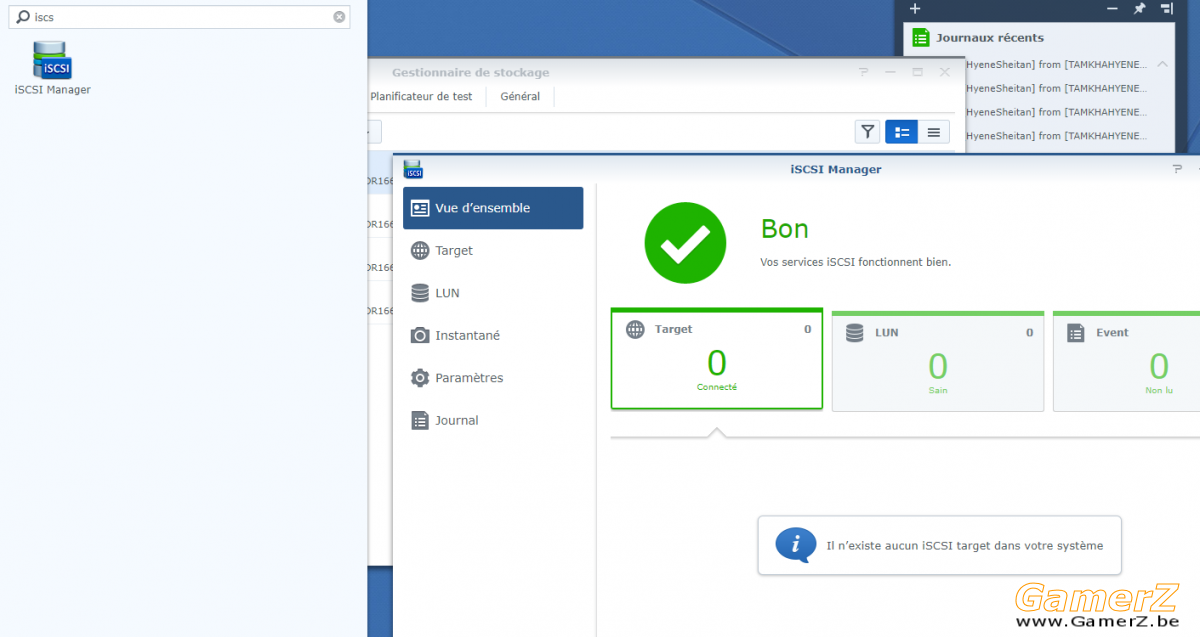The width and height of the screenshot is (1200, 637).
Task: Click the camera icon for Instantané
Action: pos(420,336)
